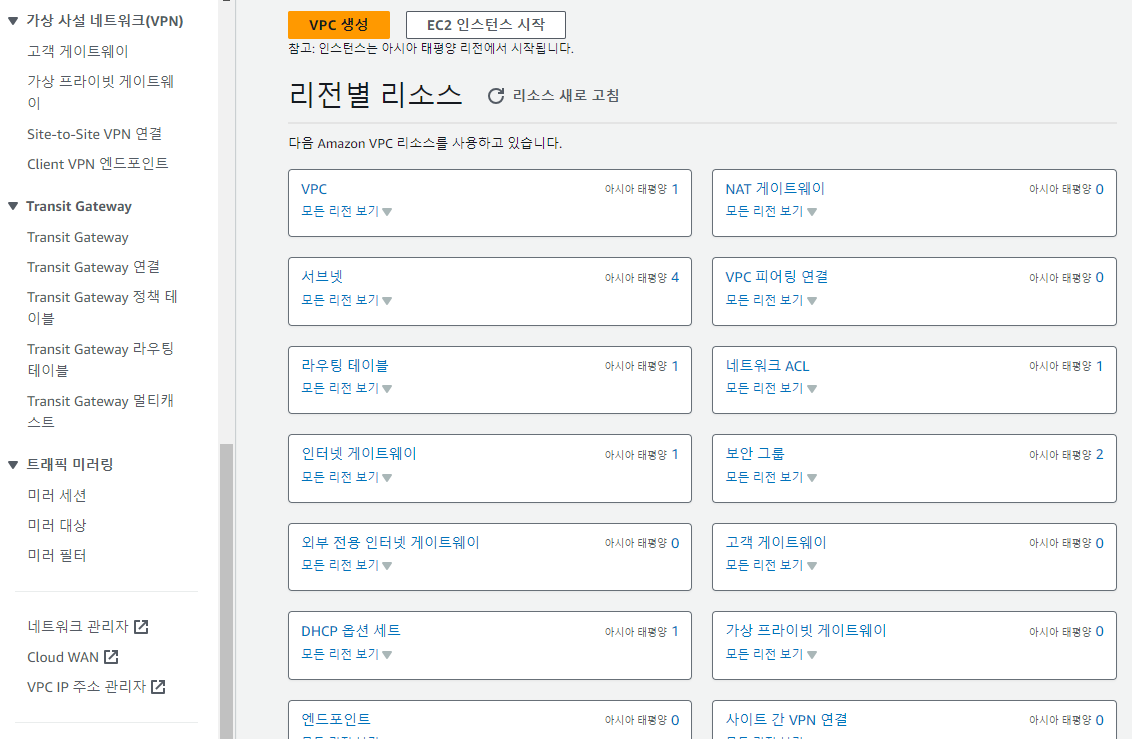This screenshot has width=1132, height=739.
Task: Open the 보안 그룹 resource link
Action: pos(755,454)
